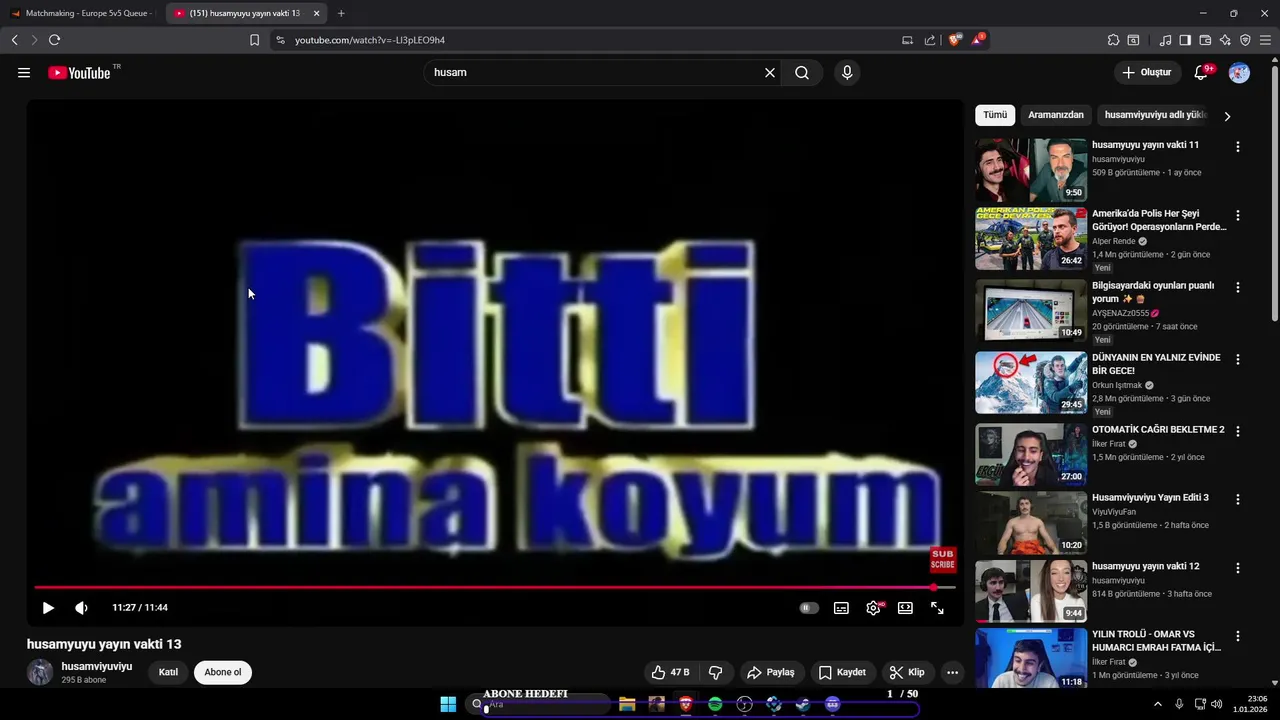Switch to the Matchmaking Europe 5v5 tab
Viewport: 1280px width, 720px height.
point(84,13)
